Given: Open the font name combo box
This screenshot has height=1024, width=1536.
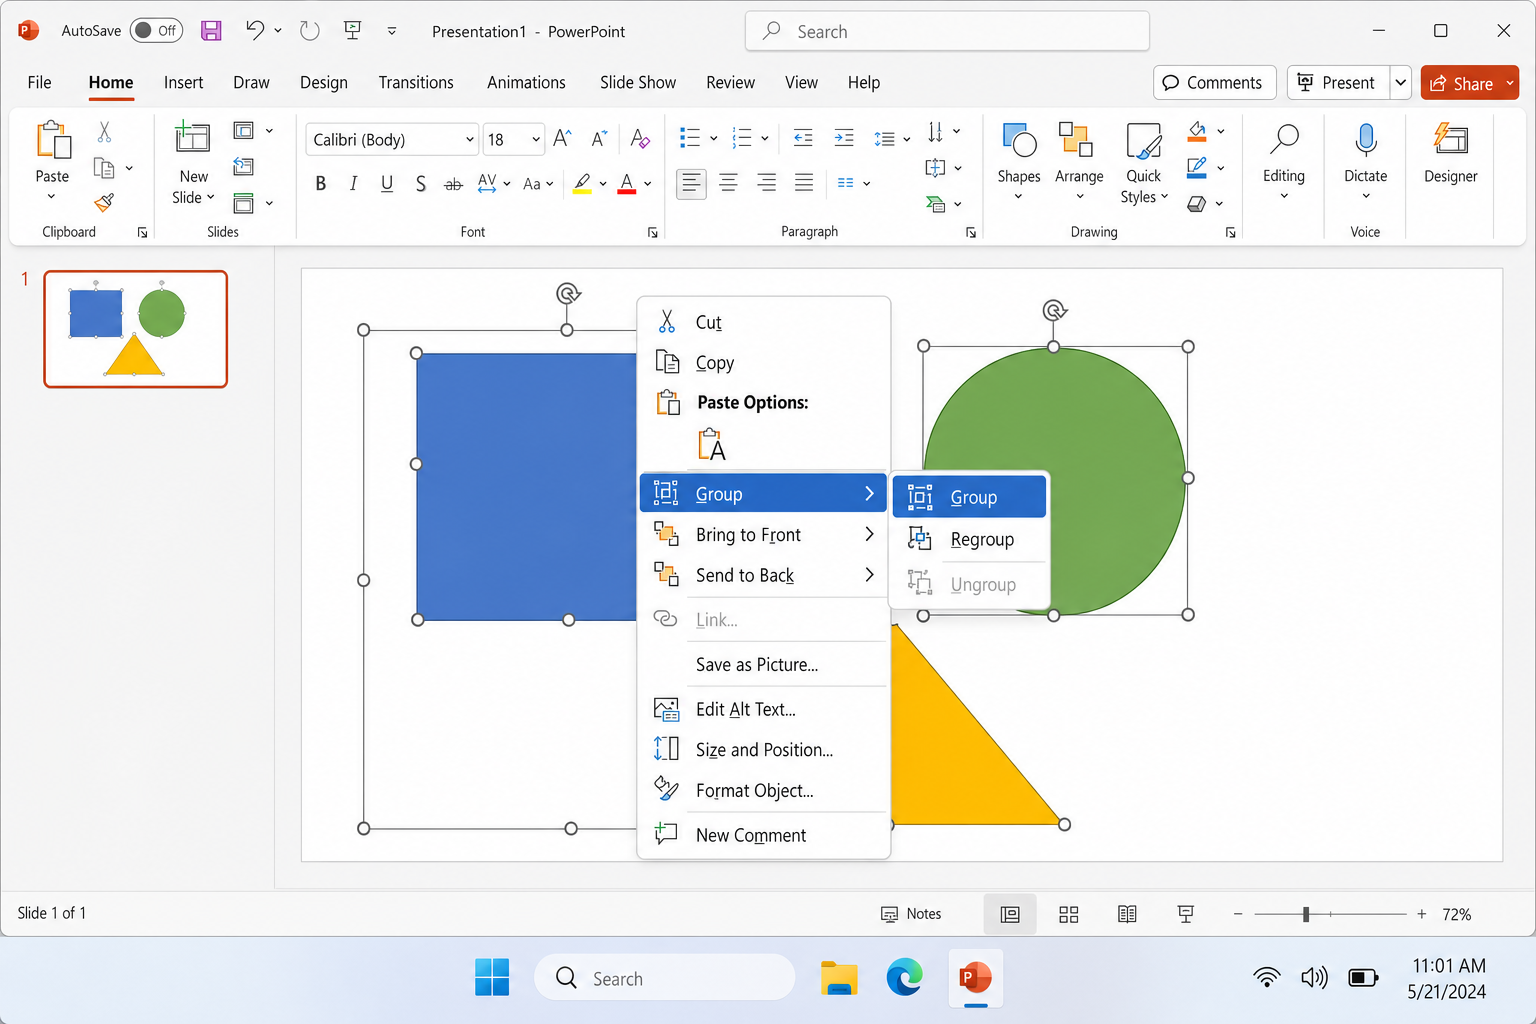Looking at the screenshot, I should pos(392,139).
